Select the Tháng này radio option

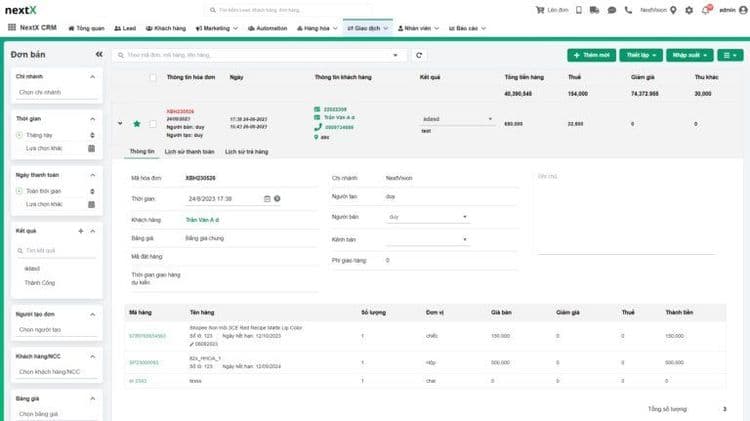click(x=20, y=133)
